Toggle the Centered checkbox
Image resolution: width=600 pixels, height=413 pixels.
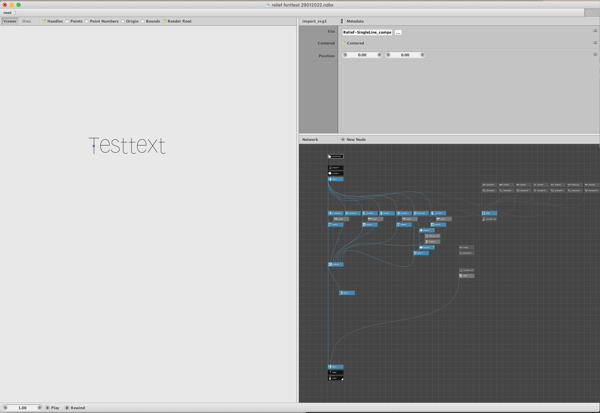tap(343, 43)
